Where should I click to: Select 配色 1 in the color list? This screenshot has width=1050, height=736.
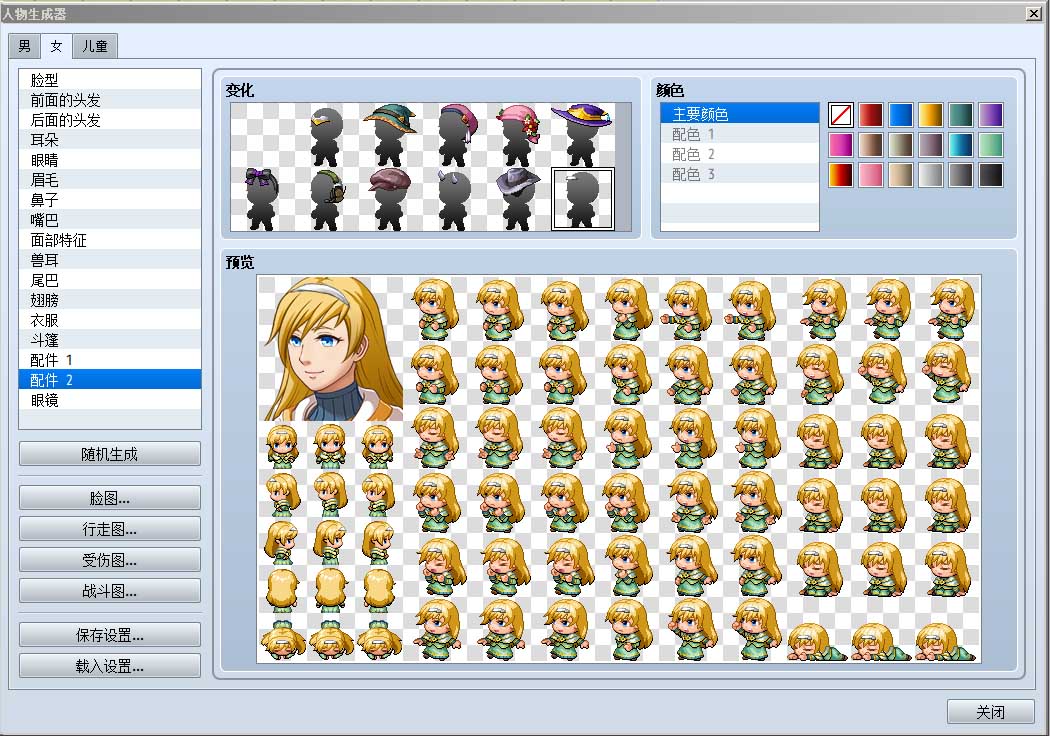coord(739,134)
